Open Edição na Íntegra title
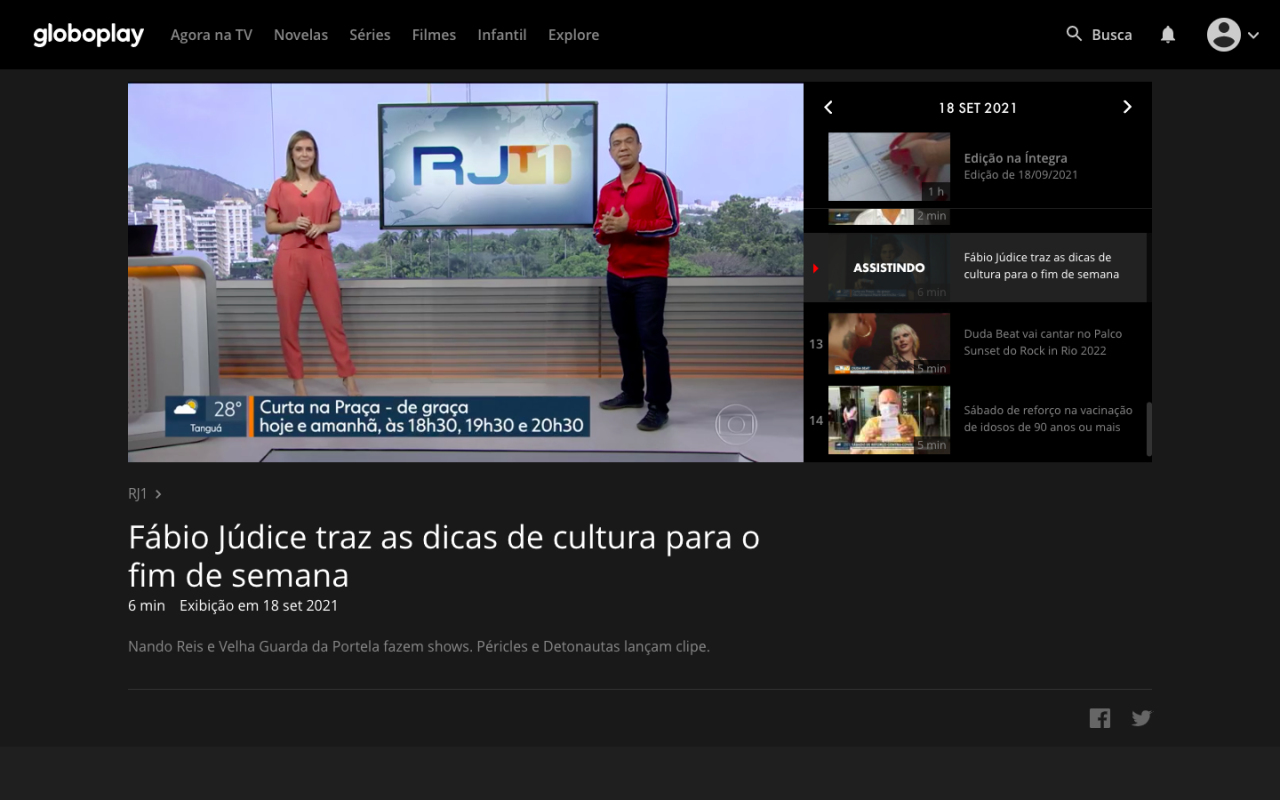This screenshot has height=800, width=1280. (1015, 158)
